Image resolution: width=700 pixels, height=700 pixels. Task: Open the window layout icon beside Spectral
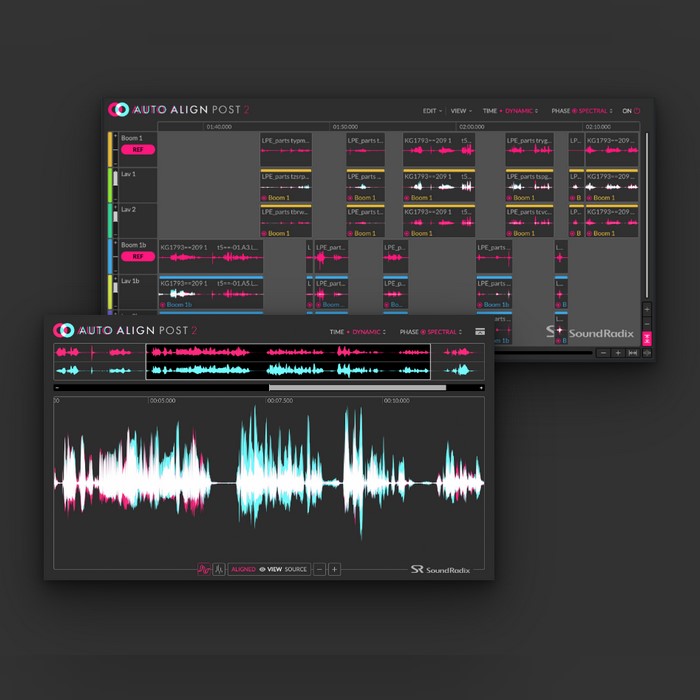pyautogui.click(x=480, y=331)
